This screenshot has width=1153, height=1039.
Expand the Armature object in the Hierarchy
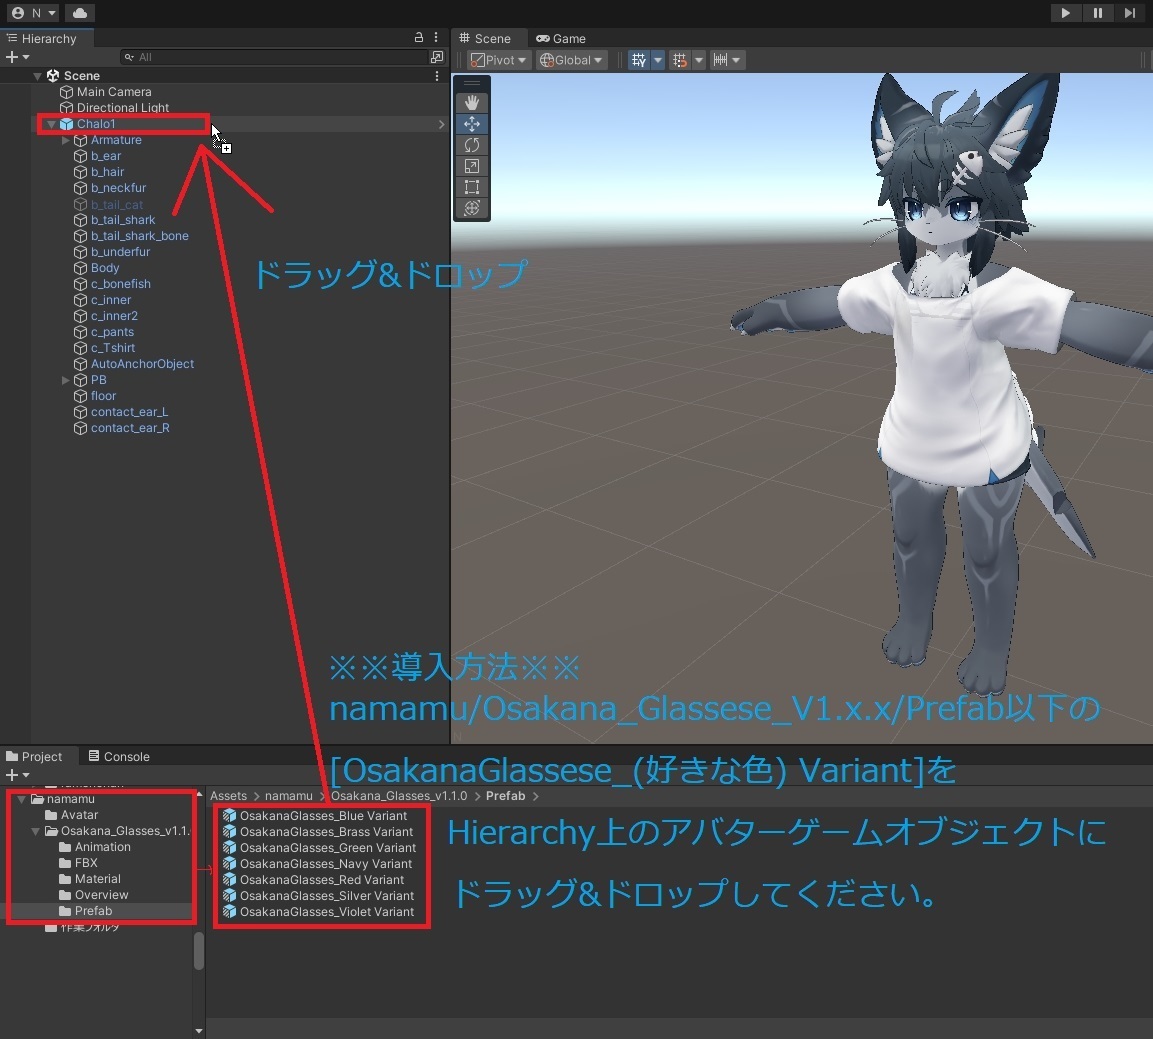point(65,140)
